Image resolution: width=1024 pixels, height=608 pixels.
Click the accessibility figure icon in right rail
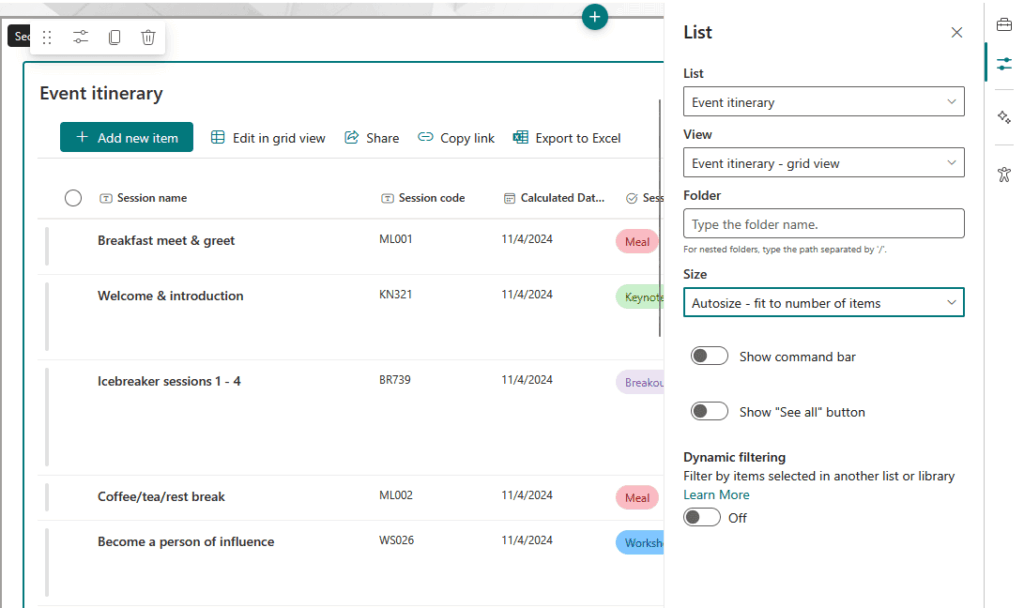pyautogui.click(x=1004, y=174)
